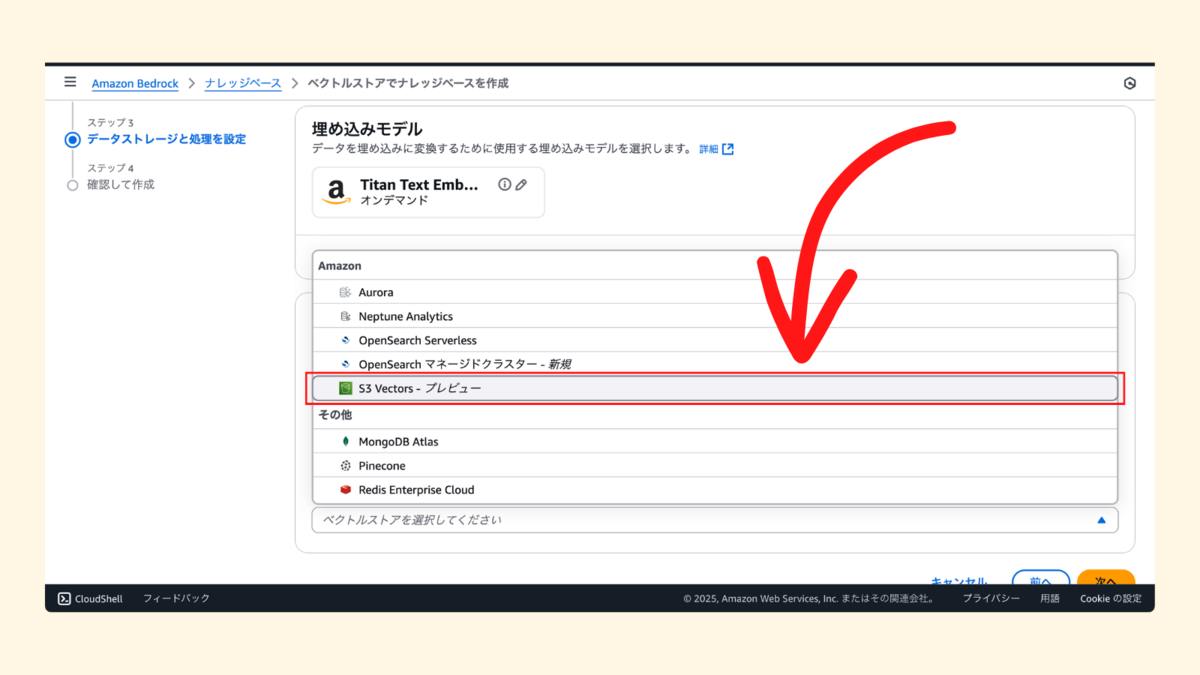Image resolution: width=1200 pixels, height=675 pixels.
Task: Click the OpenSearch Serverless icon
Action: pos(345,340)
